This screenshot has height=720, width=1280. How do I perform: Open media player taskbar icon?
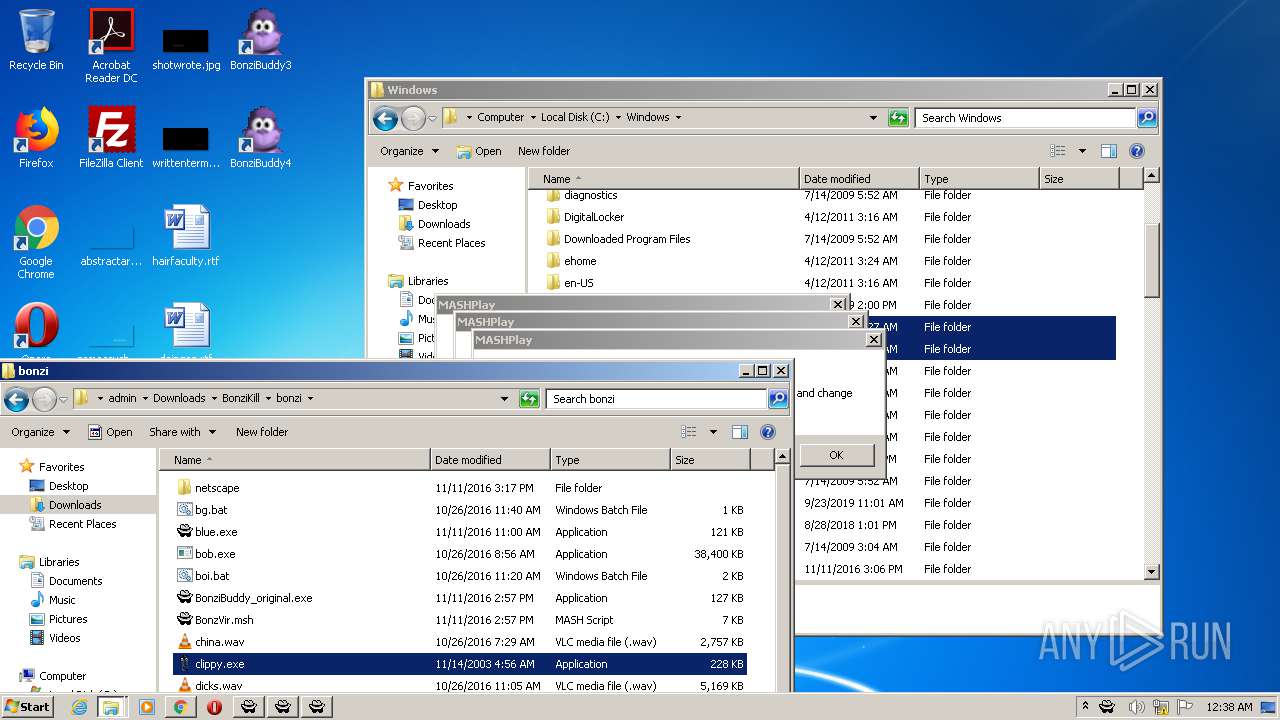pyautogui.click(x=147, y=707)
